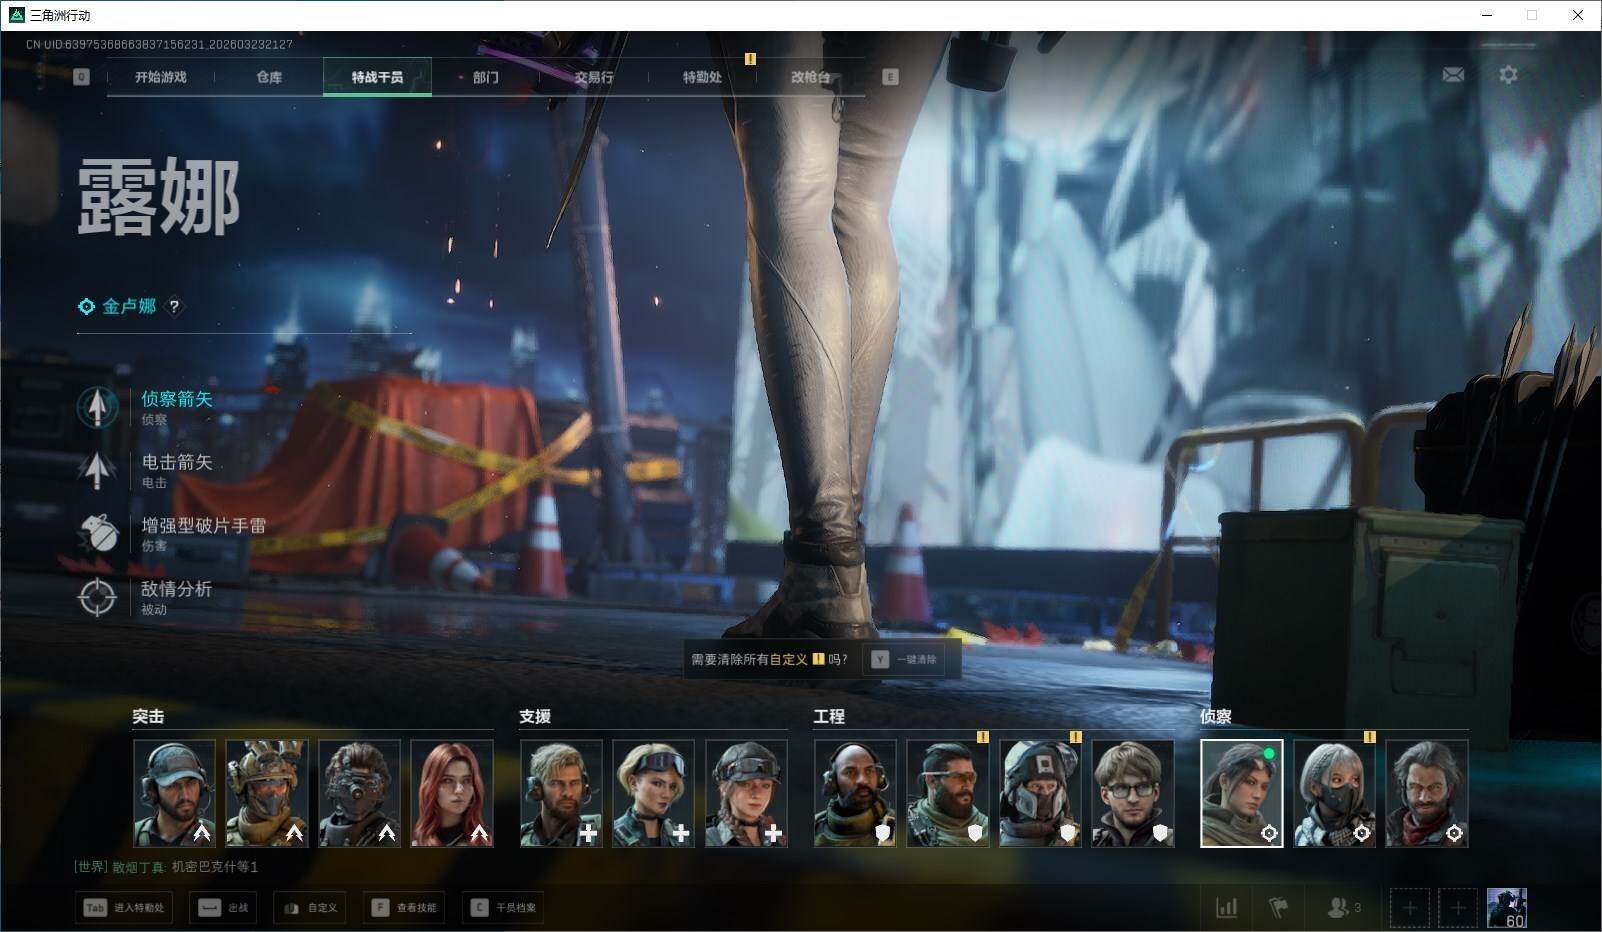Click the 侦察 class heading
The width and height of the screenshot is (1602, 932).
coord(1216,716)
